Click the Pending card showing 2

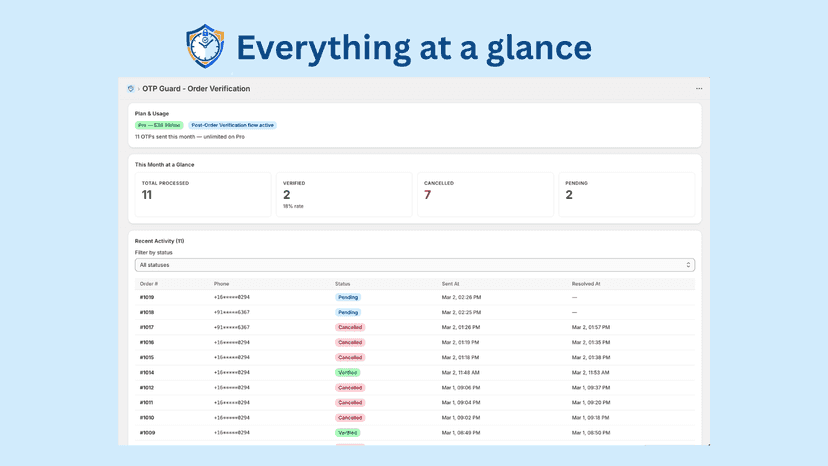[627, 194]
